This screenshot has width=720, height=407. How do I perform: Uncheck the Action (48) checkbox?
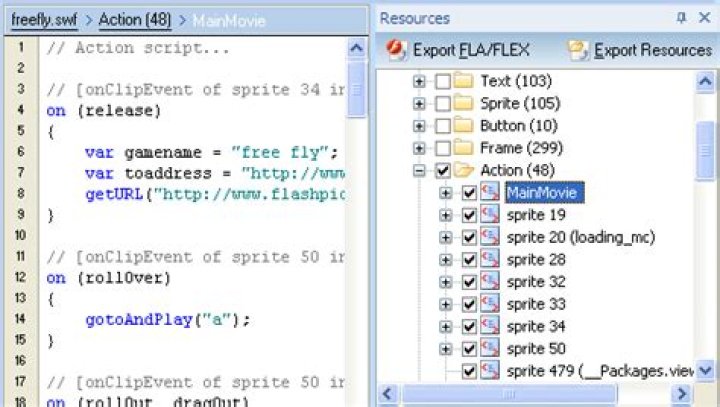click(x=443, y=170)
